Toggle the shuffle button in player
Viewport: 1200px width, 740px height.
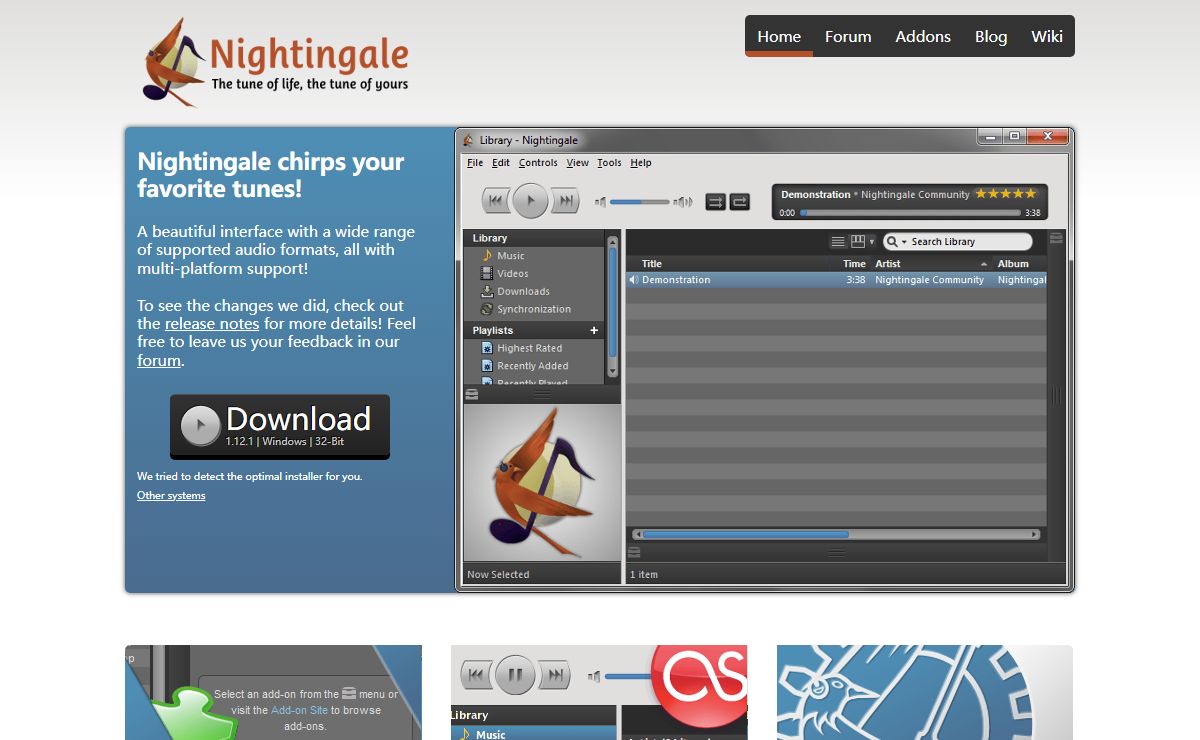716,202
